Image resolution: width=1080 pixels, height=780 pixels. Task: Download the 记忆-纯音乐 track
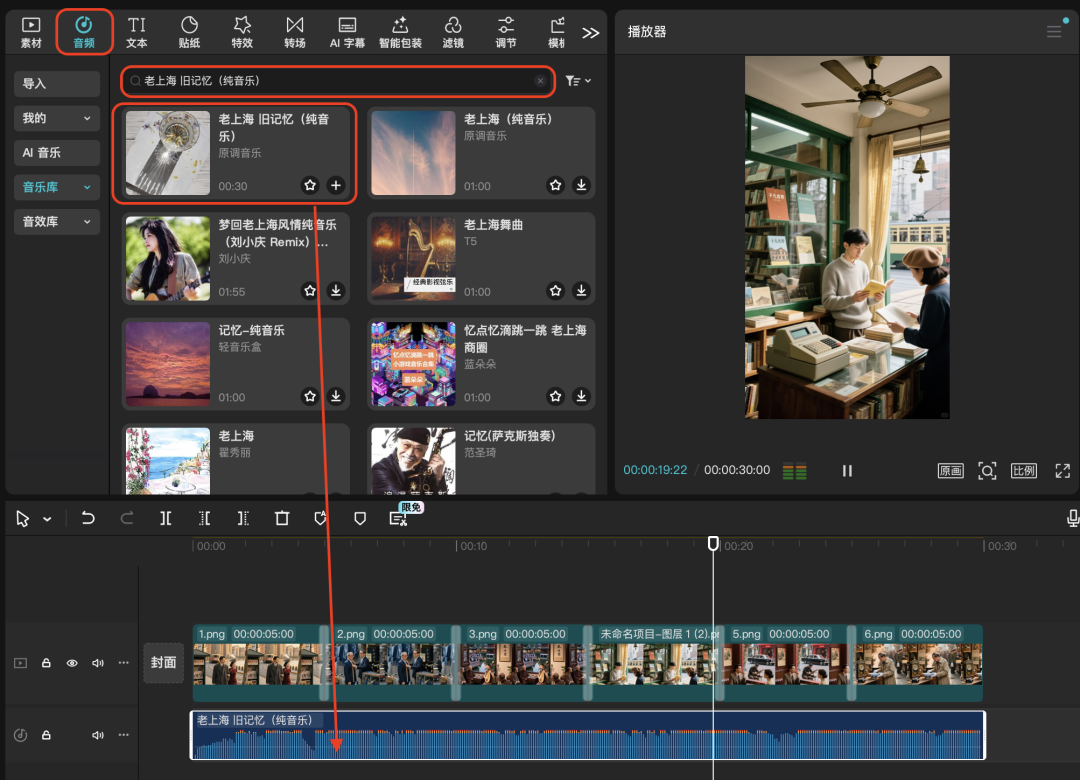click(x=336, y=397)
